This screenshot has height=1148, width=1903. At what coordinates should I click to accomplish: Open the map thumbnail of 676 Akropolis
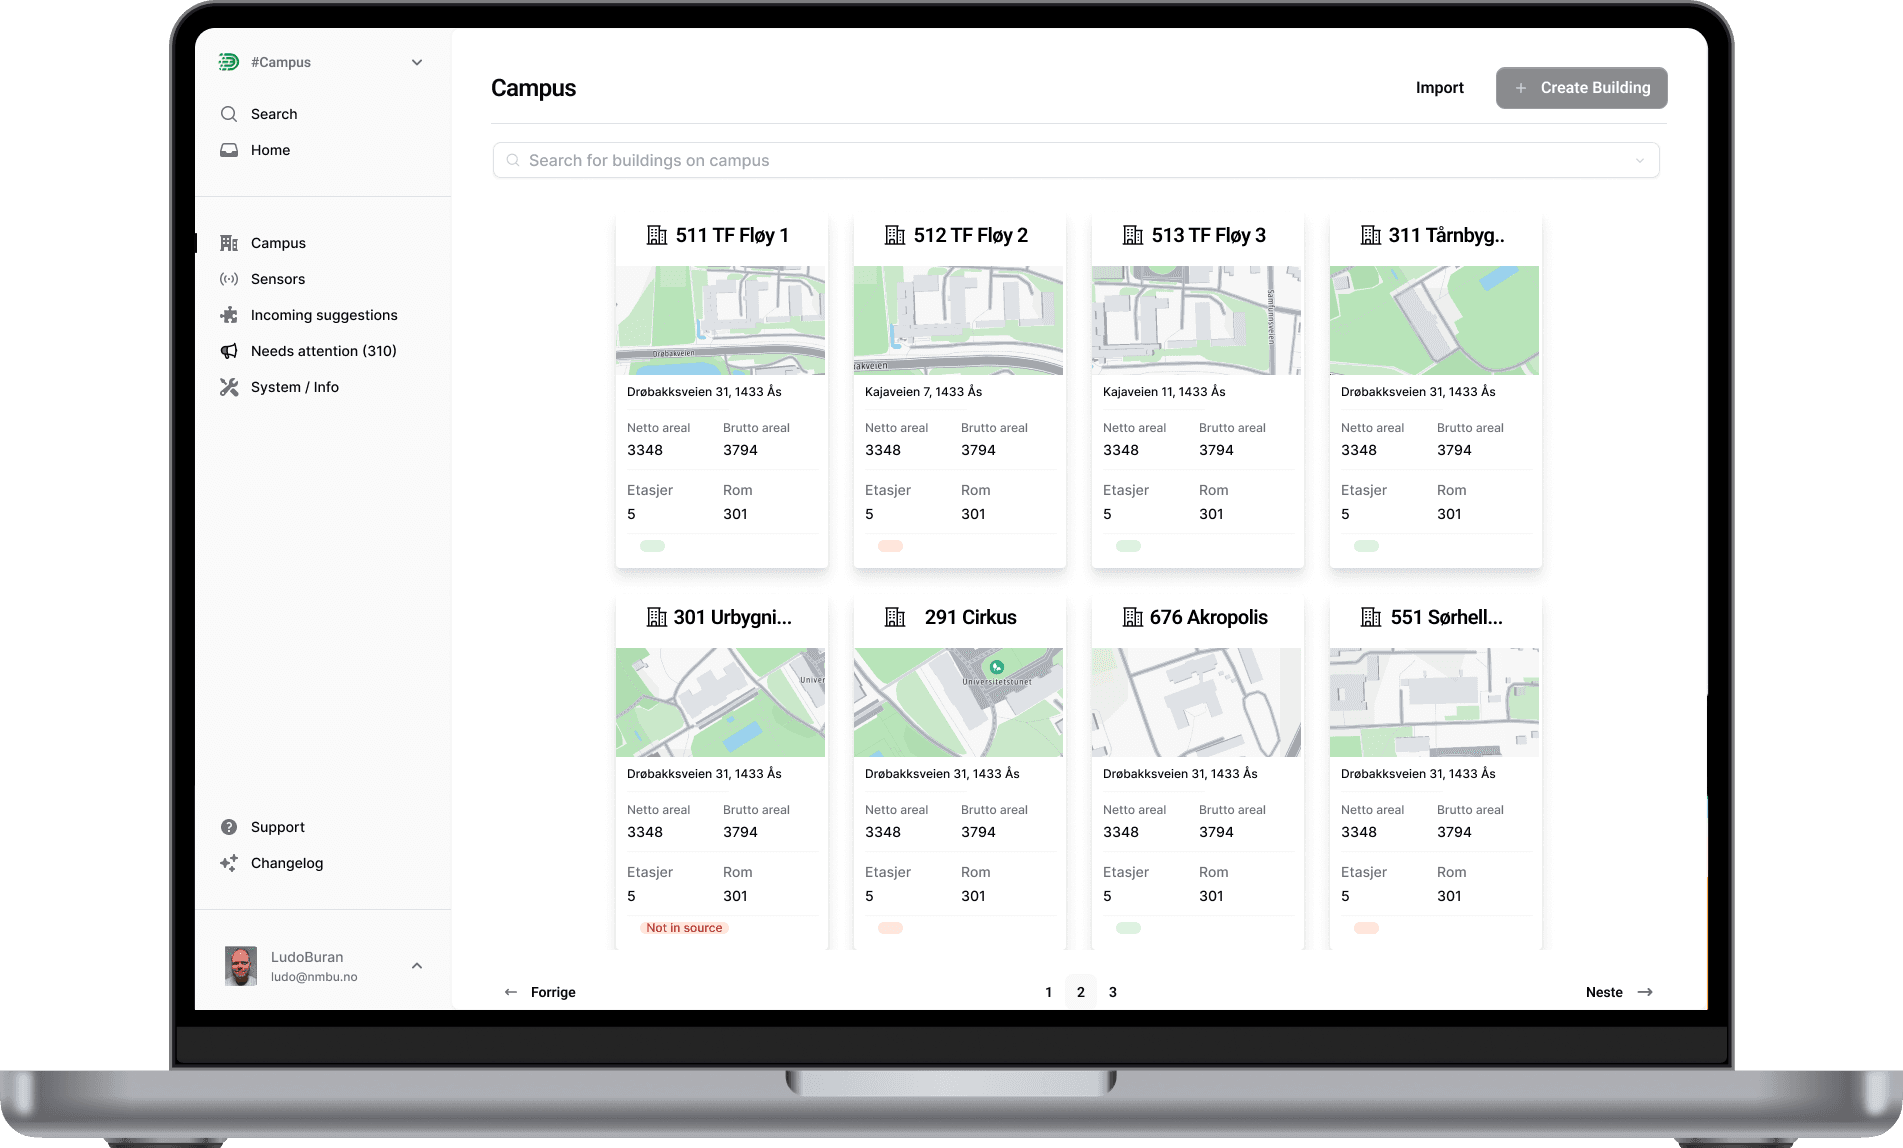[1196, 702]
